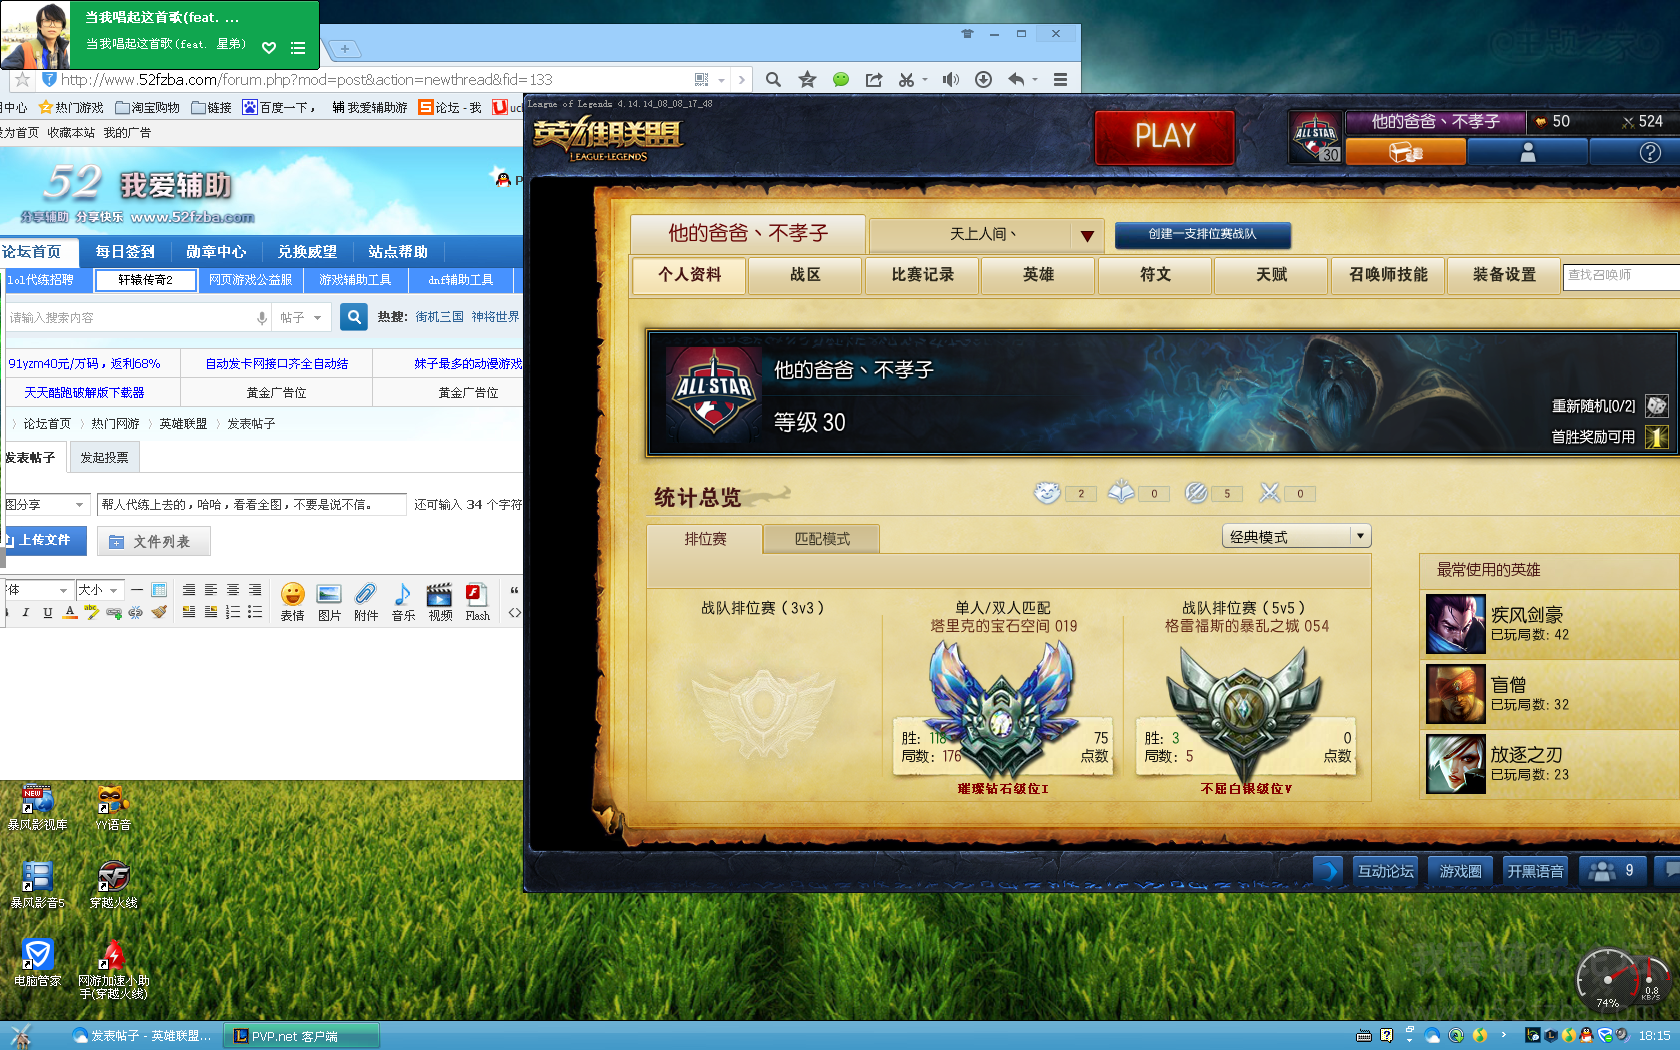Insert a table in the post editor
This screenshot has width=1680, height=1050.
tap(159, 590)
